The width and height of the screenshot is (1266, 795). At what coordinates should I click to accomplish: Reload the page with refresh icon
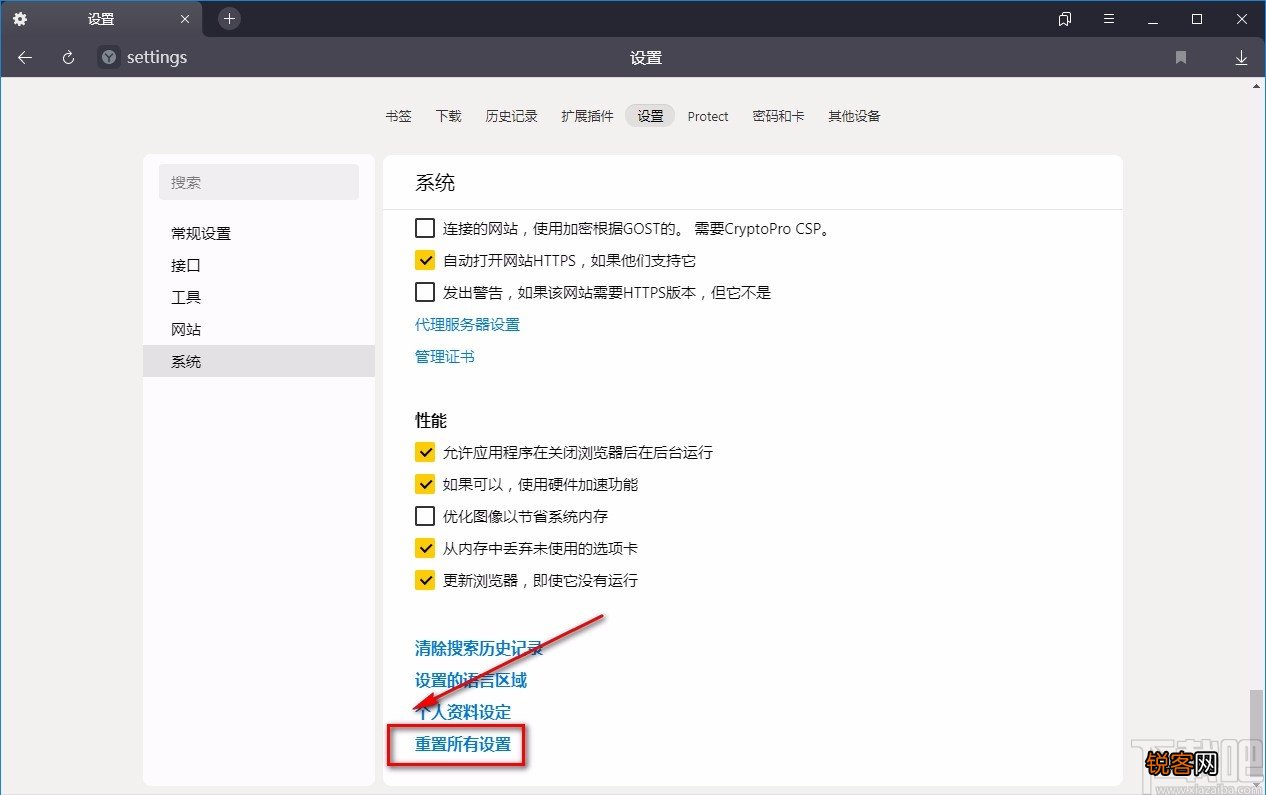[x=68, y=58]
